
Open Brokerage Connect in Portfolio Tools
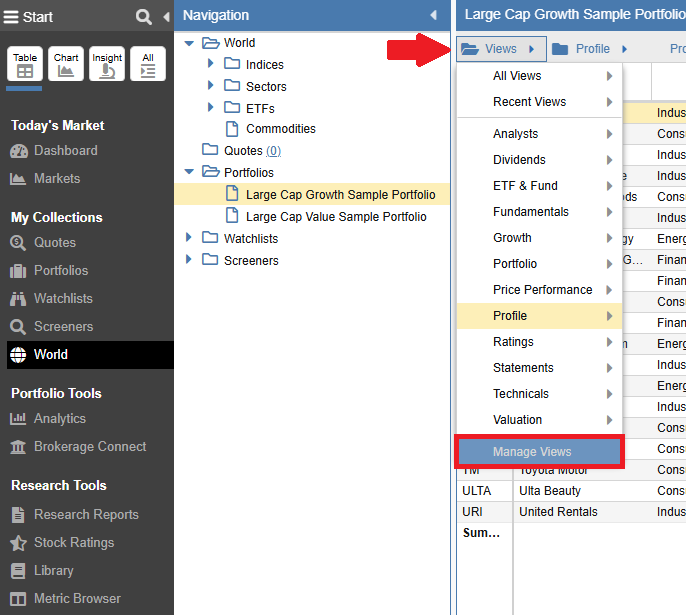(89, 447)
